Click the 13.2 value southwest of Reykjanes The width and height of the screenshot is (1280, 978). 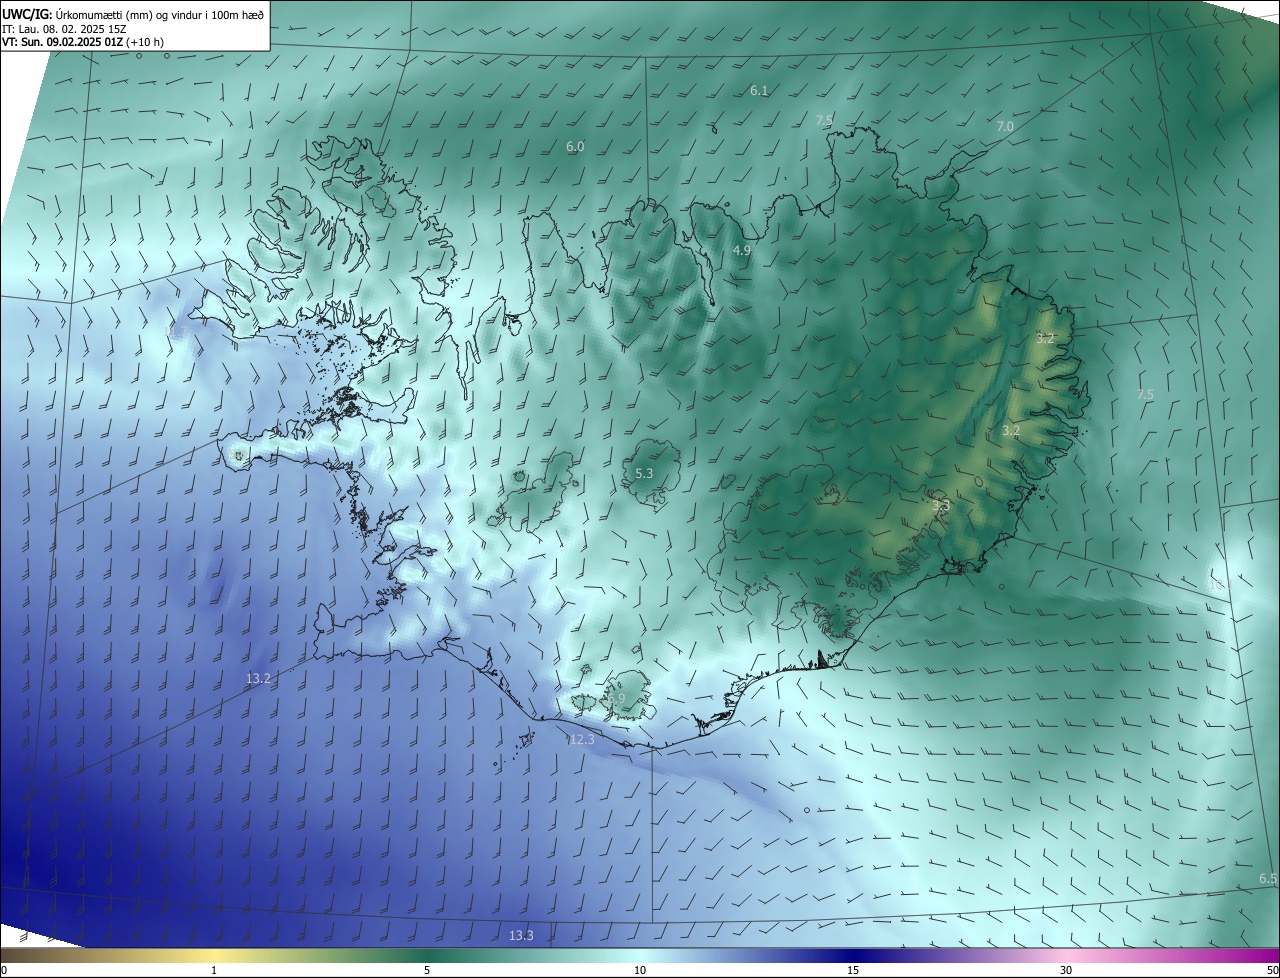pos(258,678)
